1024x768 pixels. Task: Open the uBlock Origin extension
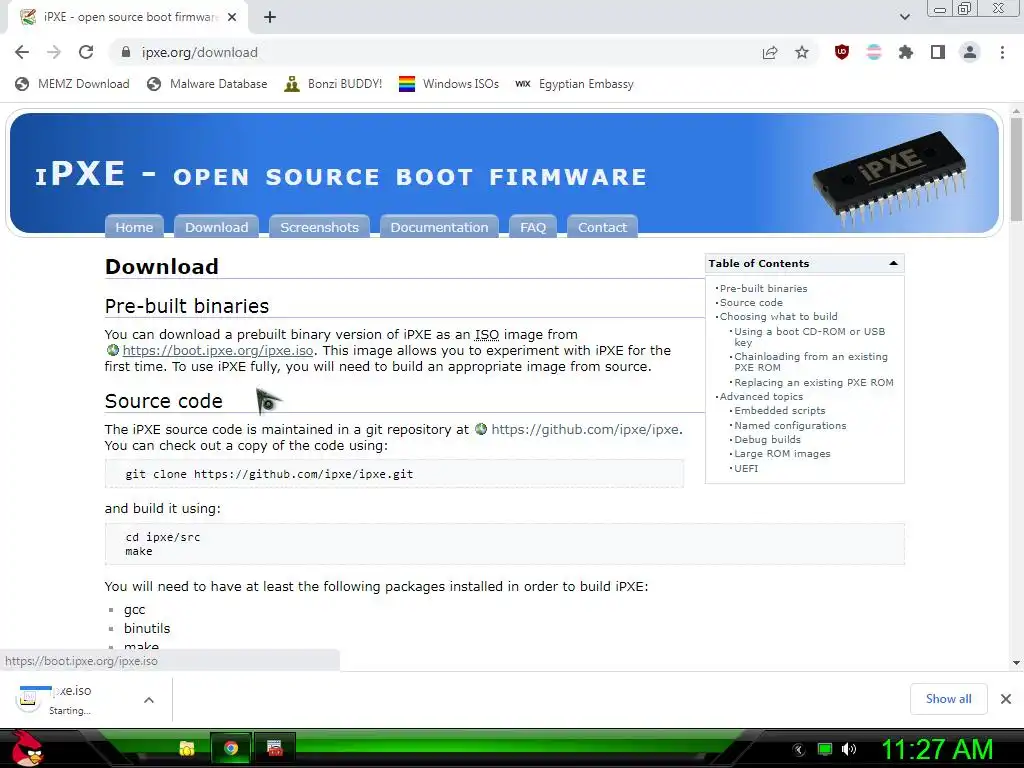842,52
